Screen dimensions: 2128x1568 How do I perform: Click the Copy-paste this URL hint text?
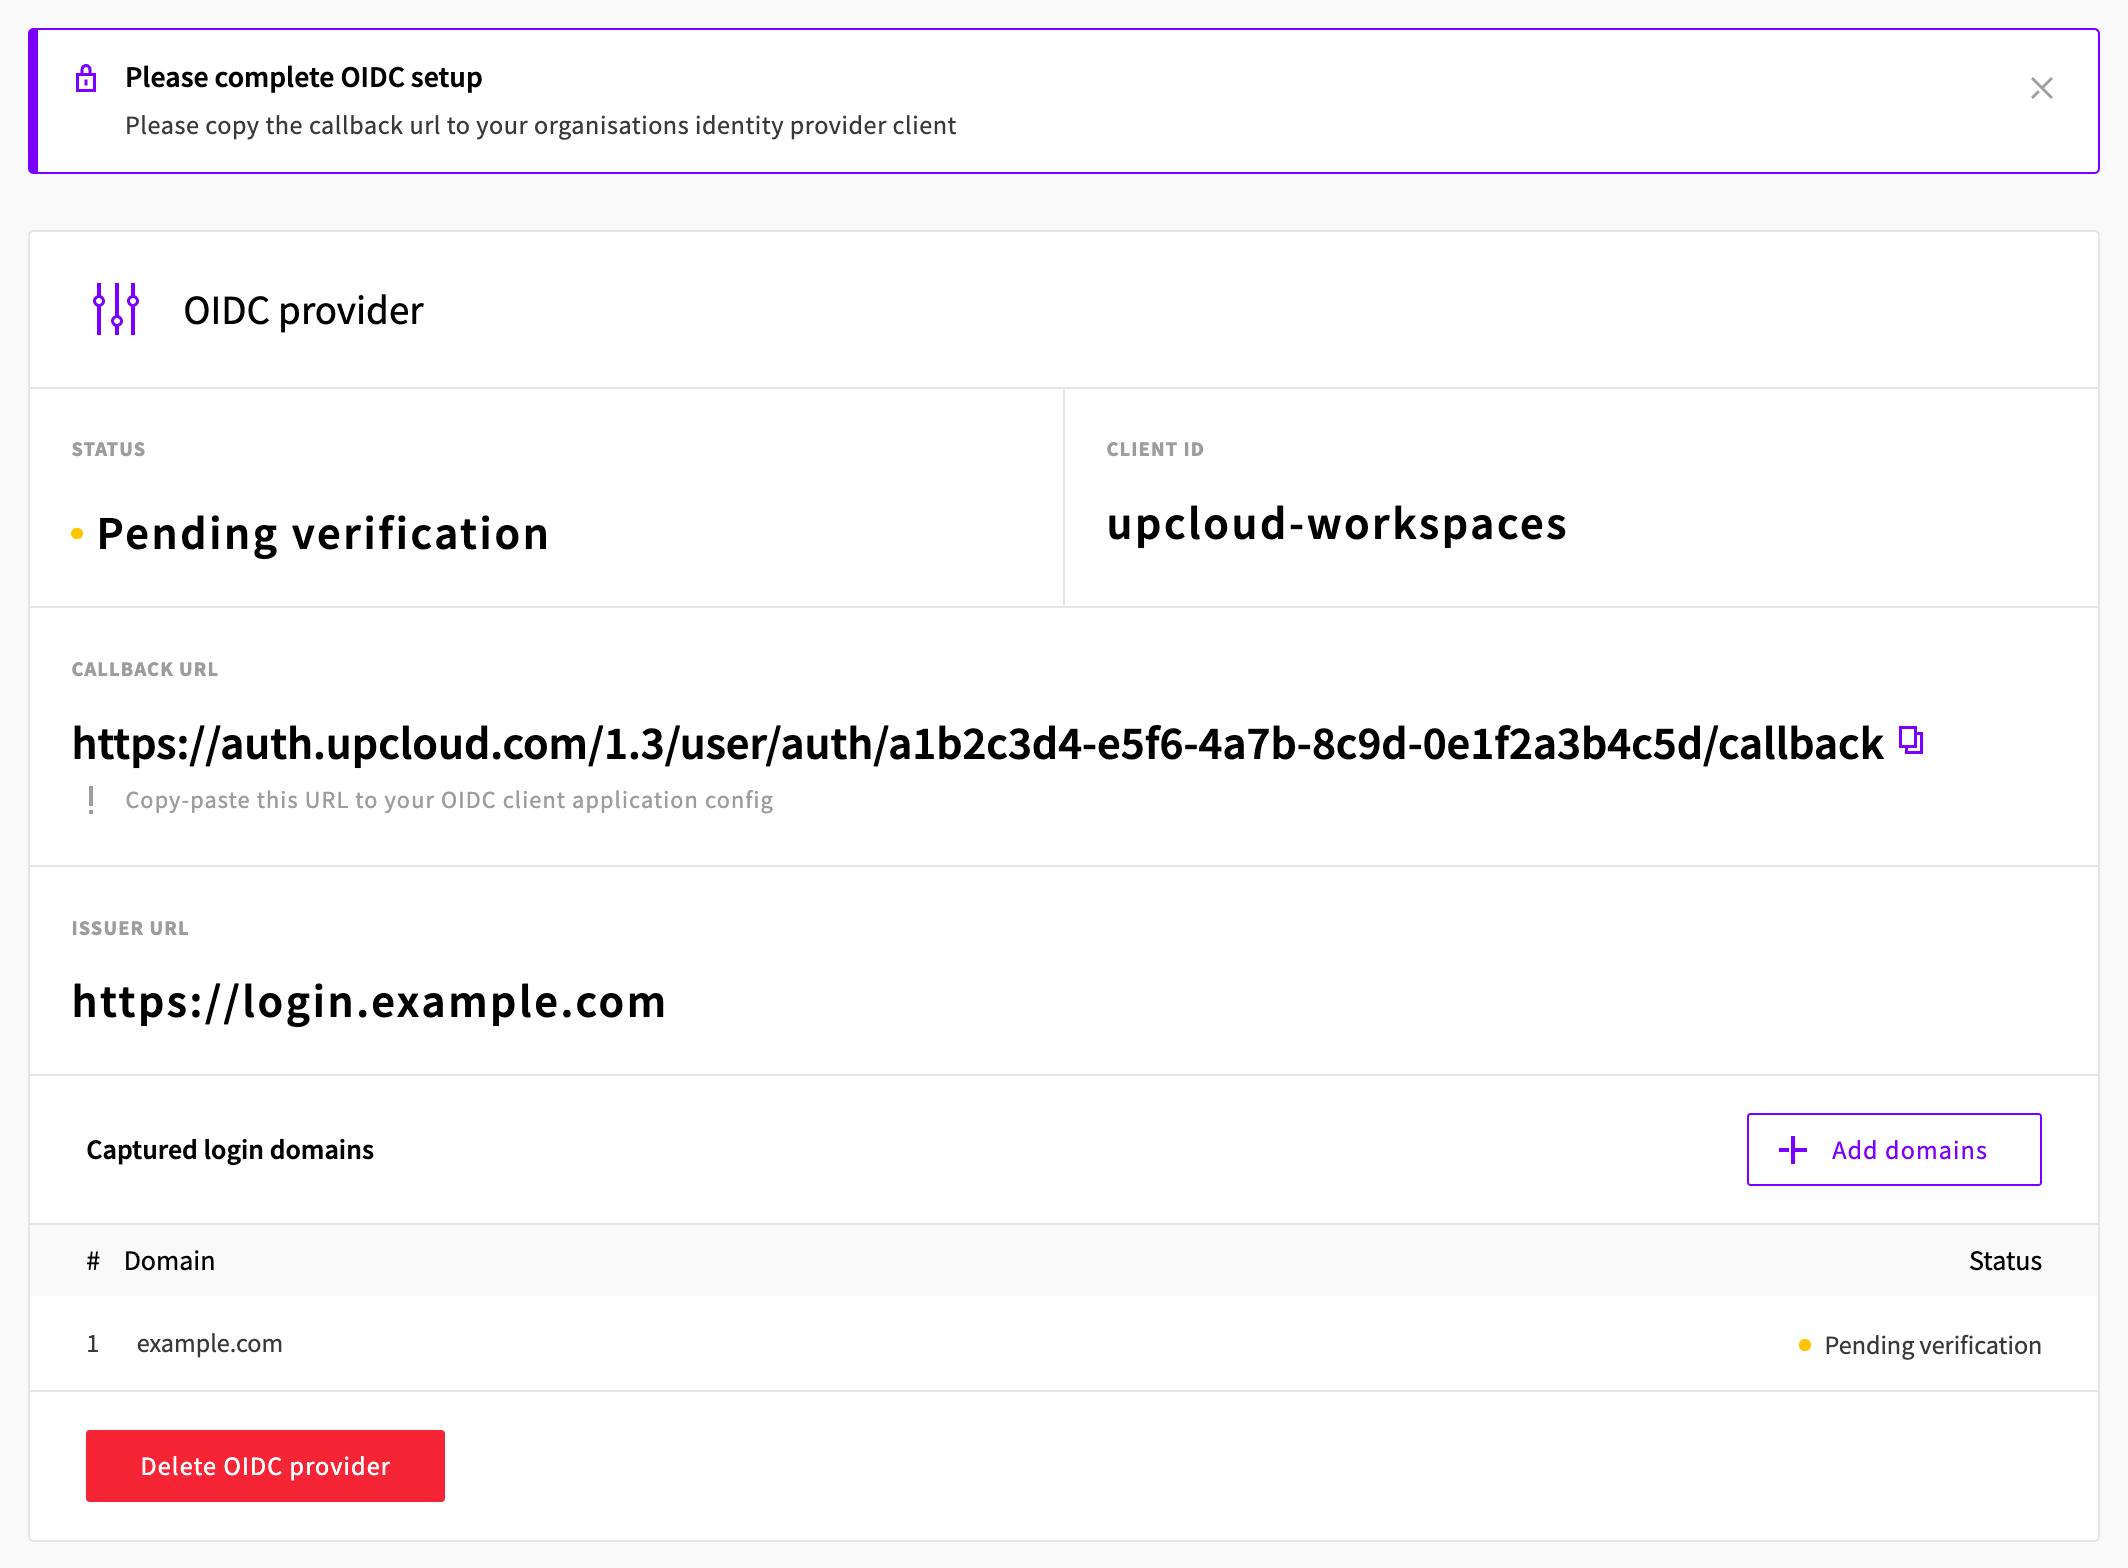[449, 800]
